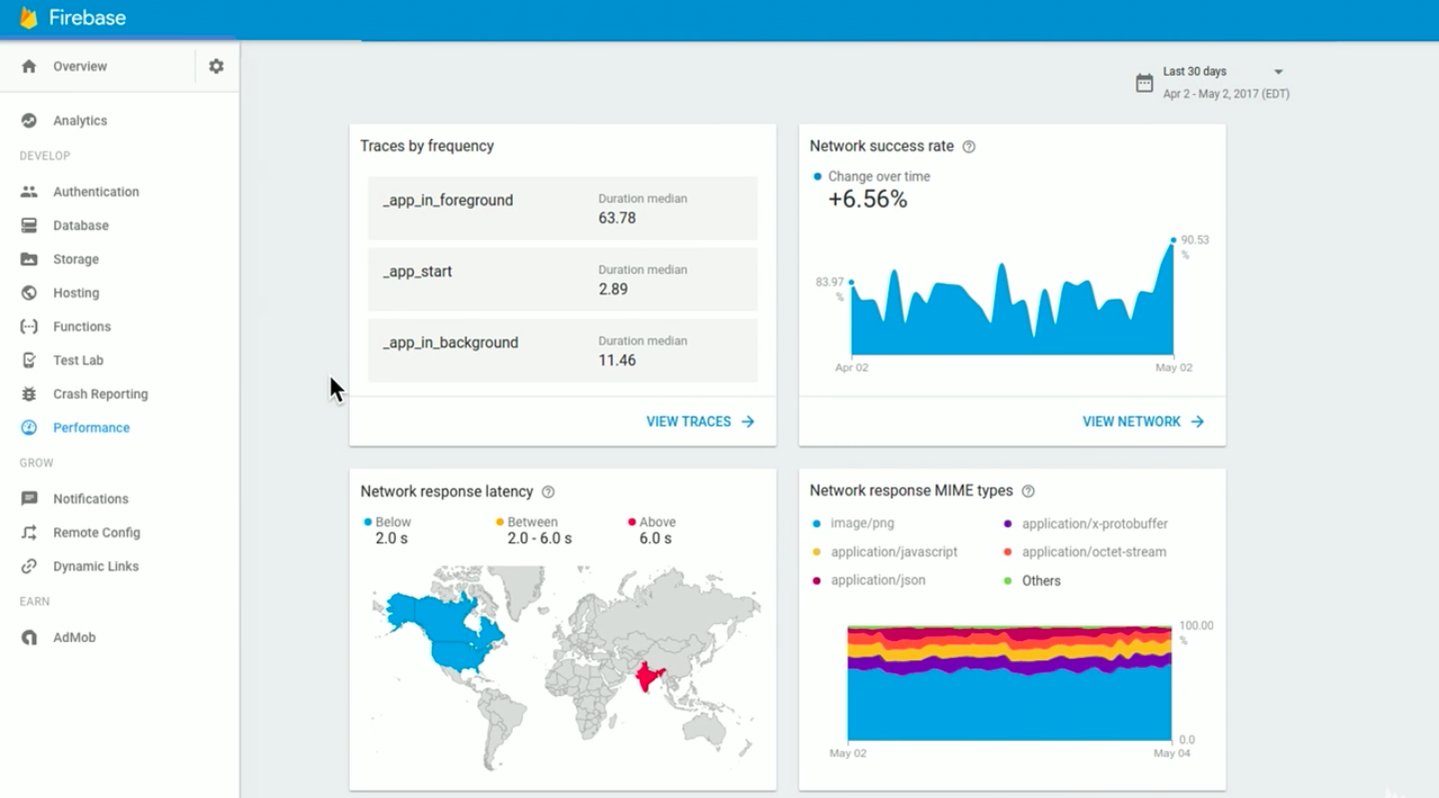
Task: Click the 63.78 duration median value
Action: coord(617,217)
